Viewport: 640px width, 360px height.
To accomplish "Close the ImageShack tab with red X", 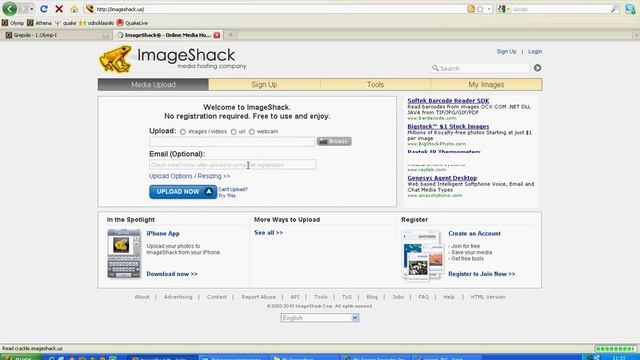I will click(x=217, y=36).
